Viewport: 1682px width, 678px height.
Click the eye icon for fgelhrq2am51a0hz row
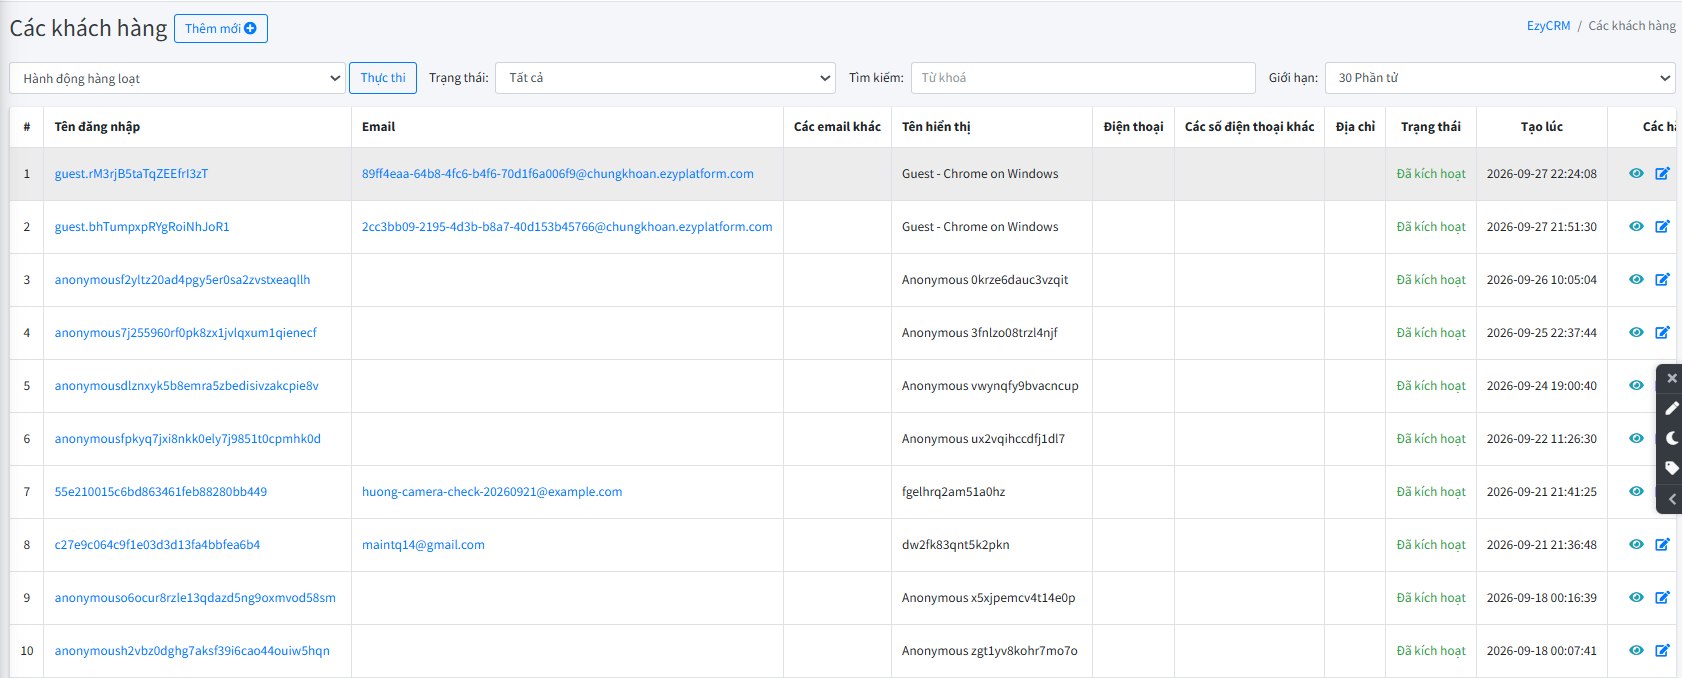[x=1636, y=491]
